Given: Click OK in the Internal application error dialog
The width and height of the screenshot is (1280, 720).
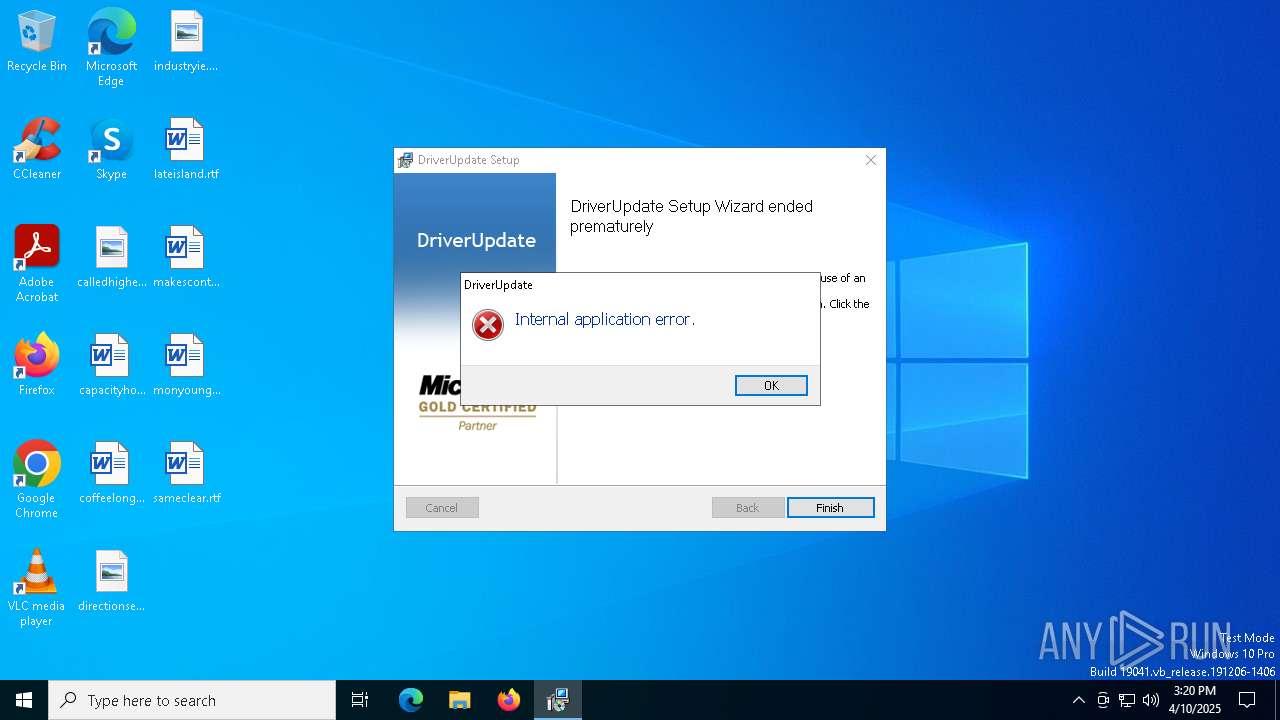Looking at the screenshot, I should click(771, 386).
